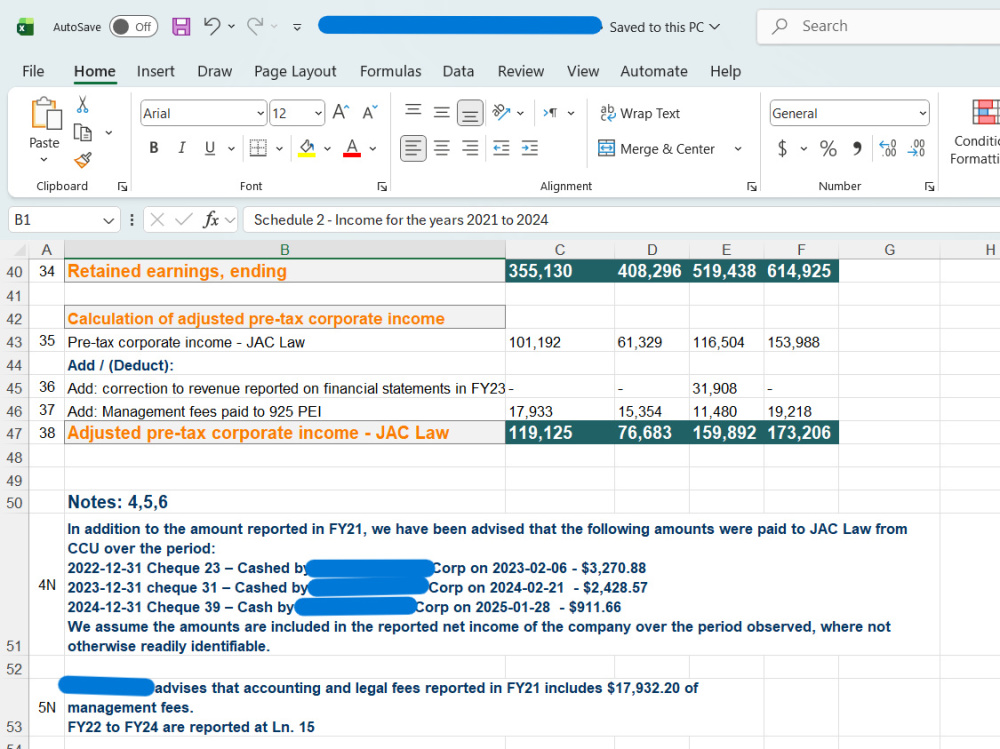Open the File menu

(x=33, y=71)
